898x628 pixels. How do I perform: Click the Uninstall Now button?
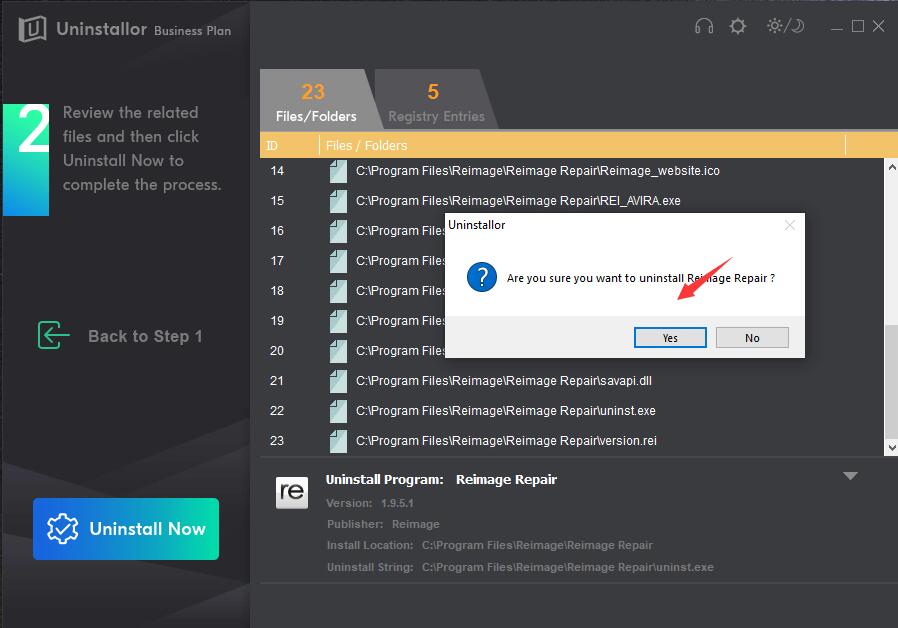tap(126, 528)
